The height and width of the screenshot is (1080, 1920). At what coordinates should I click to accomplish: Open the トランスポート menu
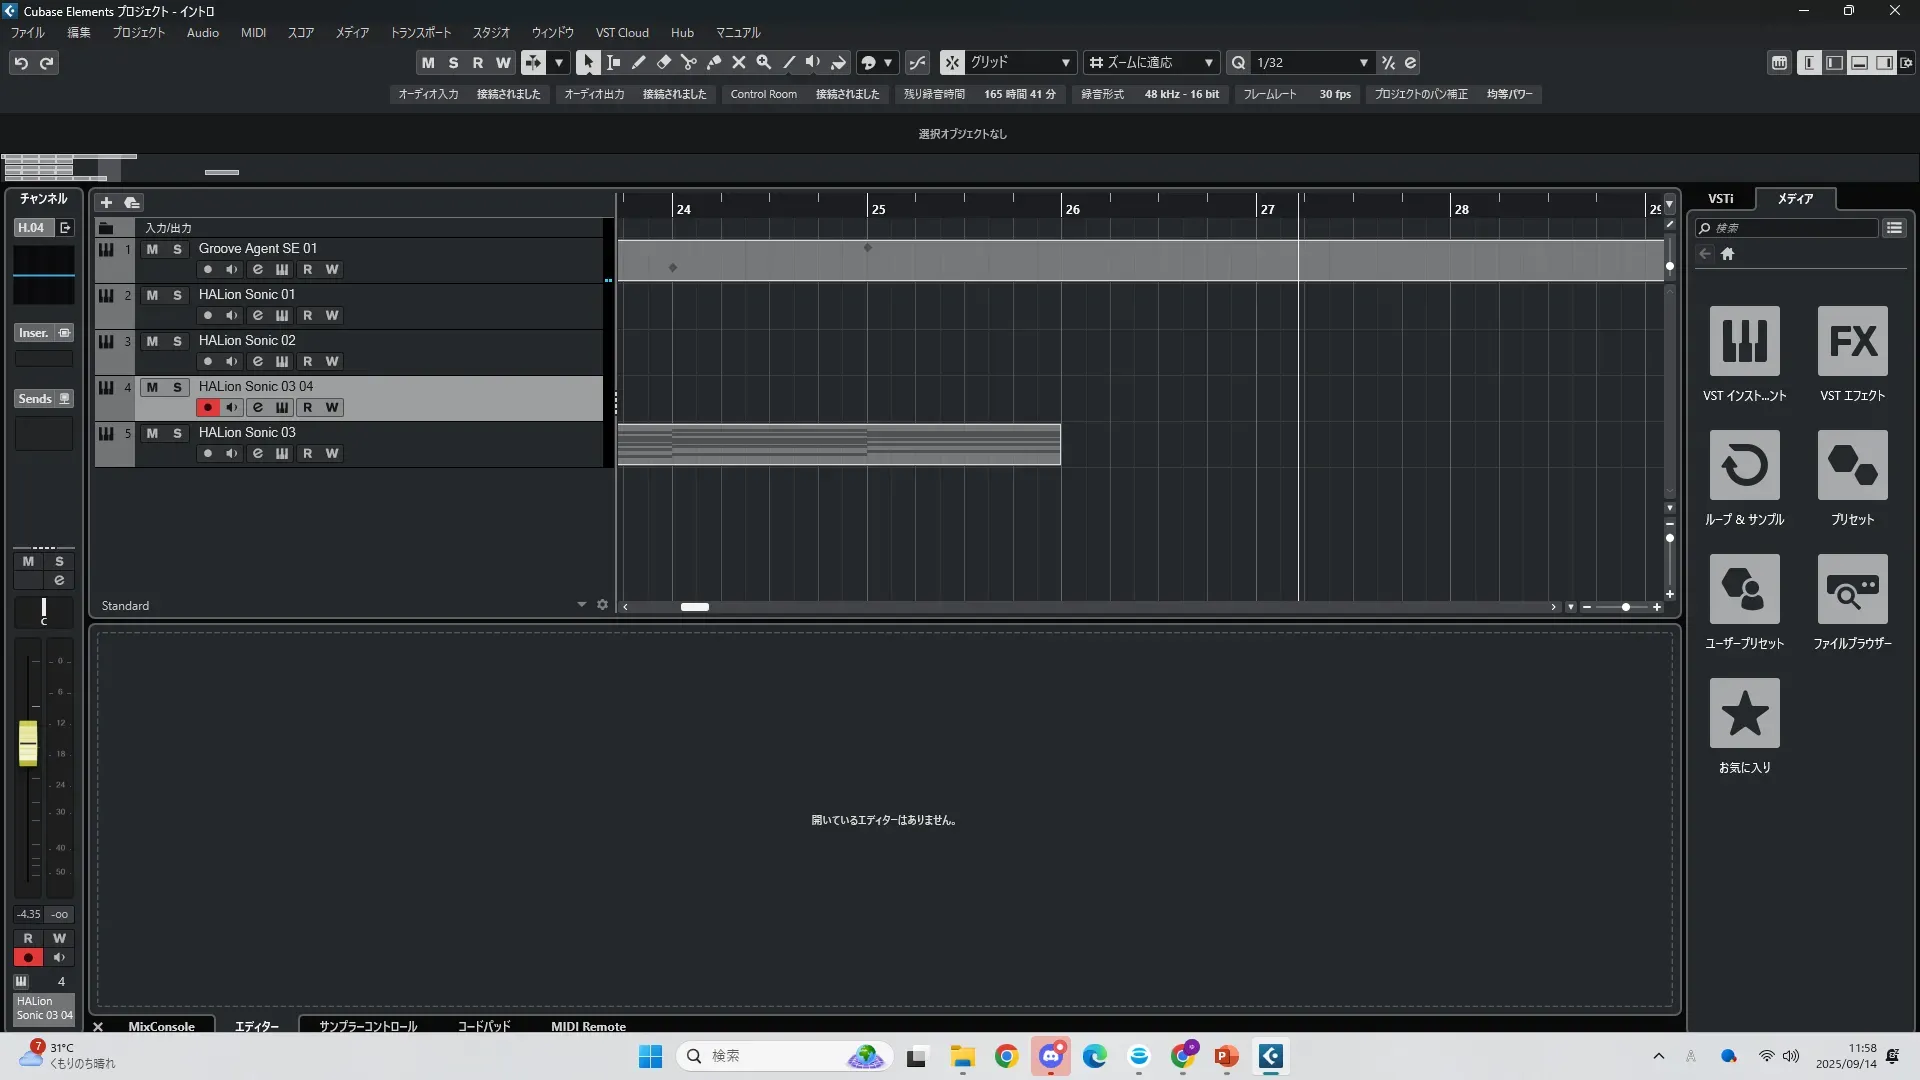click(x=420, y=32)
